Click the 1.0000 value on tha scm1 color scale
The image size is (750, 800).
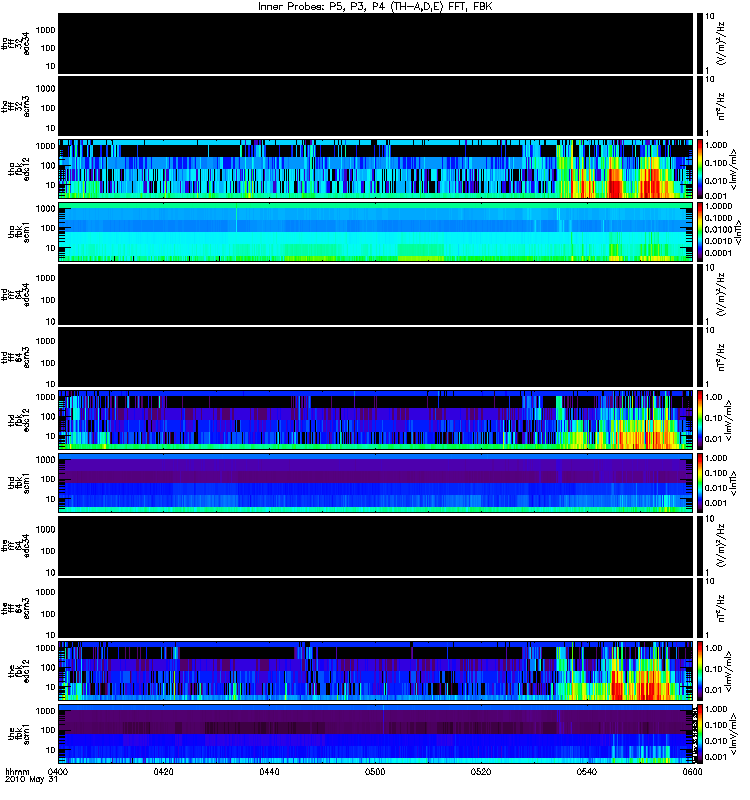click(x=718, y=206)
